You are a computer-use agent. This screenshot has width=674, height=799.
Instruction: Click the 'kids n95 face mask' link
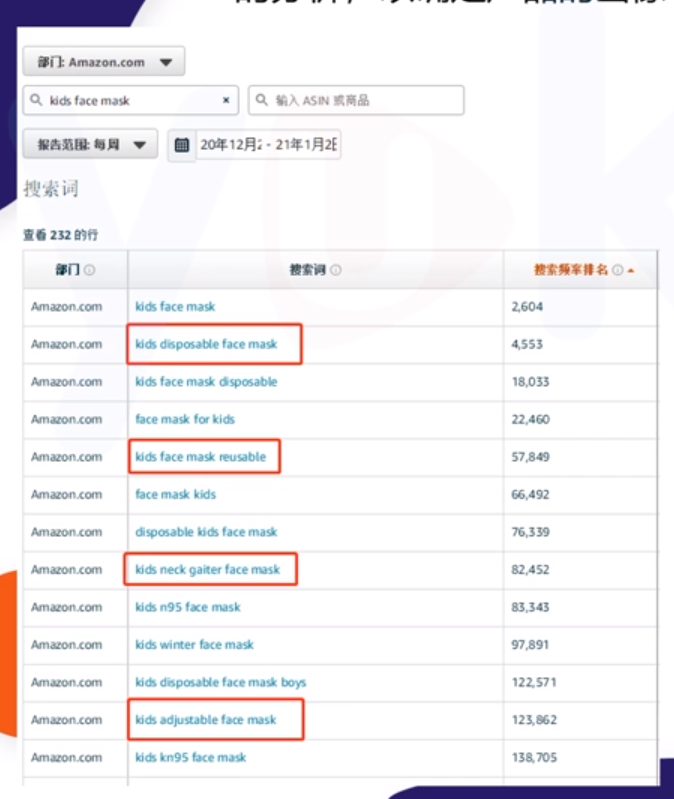point(188,607)
